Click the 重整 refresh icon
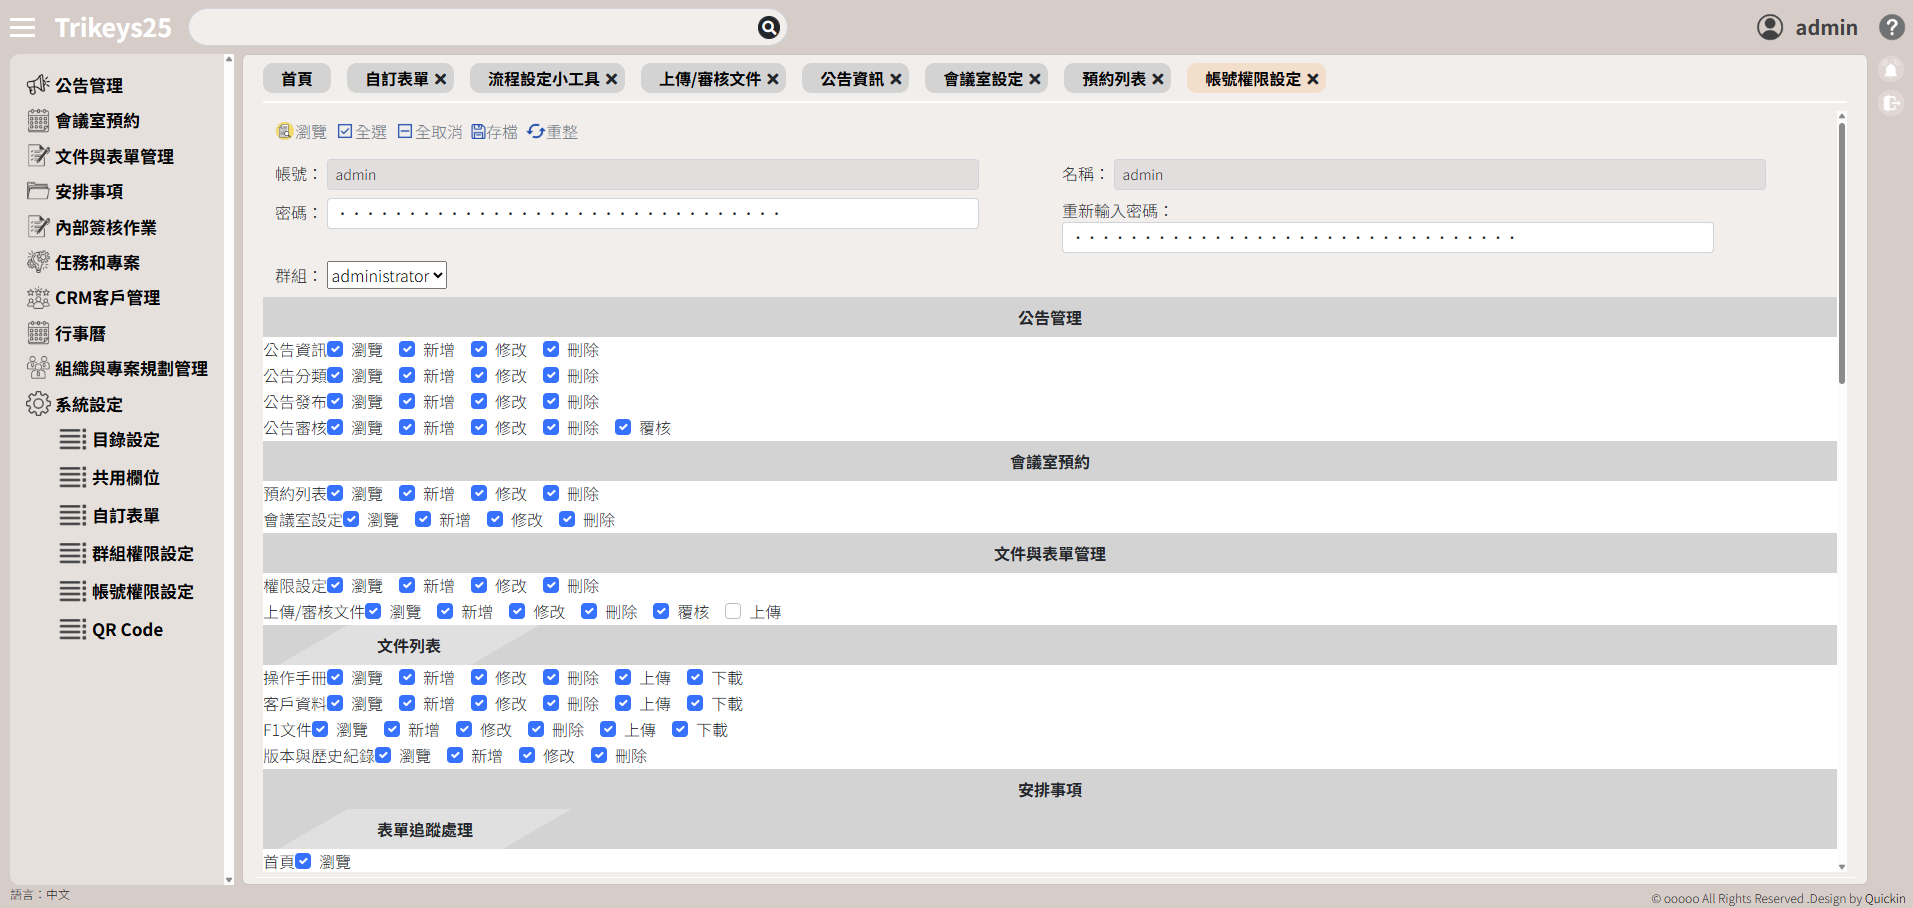The width and height of the screenshot is (1913, 908). coord(536,132)
